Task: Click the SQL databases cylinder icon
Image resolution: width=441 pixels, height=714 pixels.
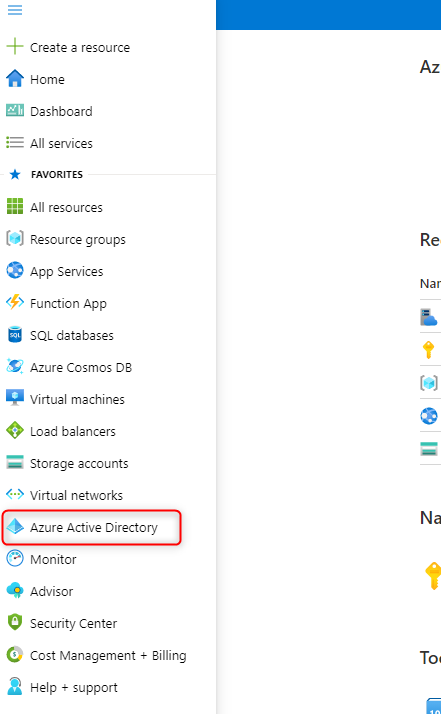Action: (15, 334)
